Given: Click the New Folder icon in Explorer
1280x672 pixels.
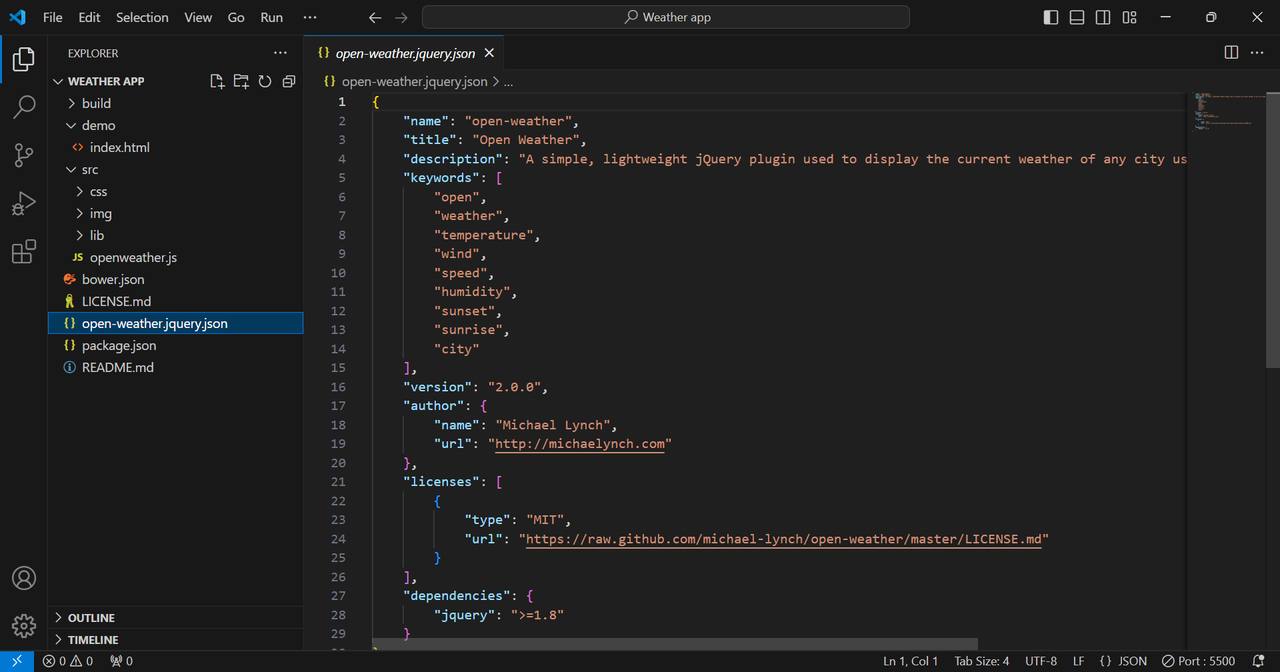Looking at the screenshot, I should (x=241, y=81).
